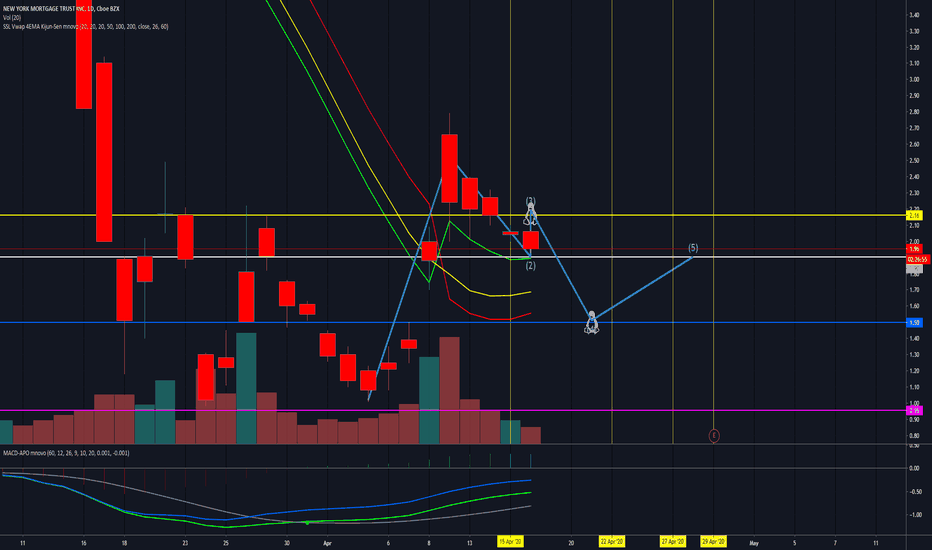This screenshot has width=932, height=550.
Task: Select the yellow horizontal line at 2.16
Action: 452,215
